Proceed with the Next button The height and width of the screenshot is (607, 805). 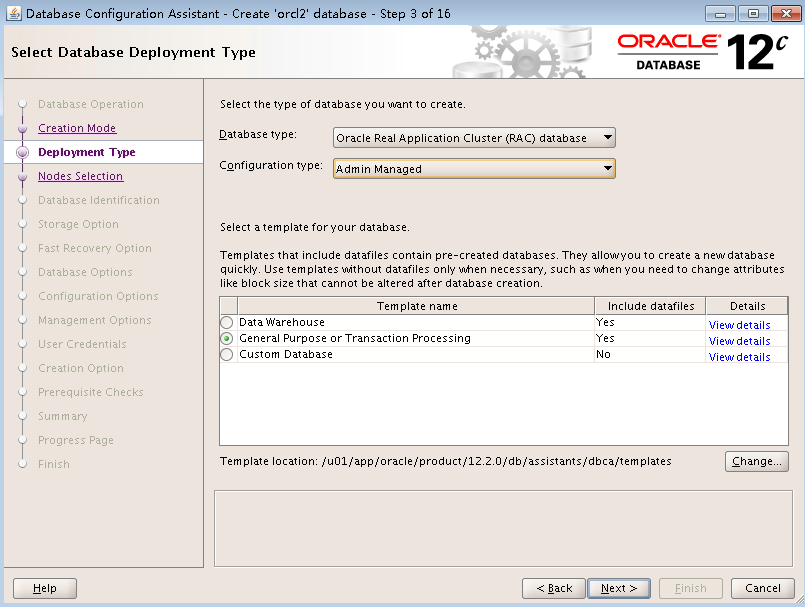619,588
